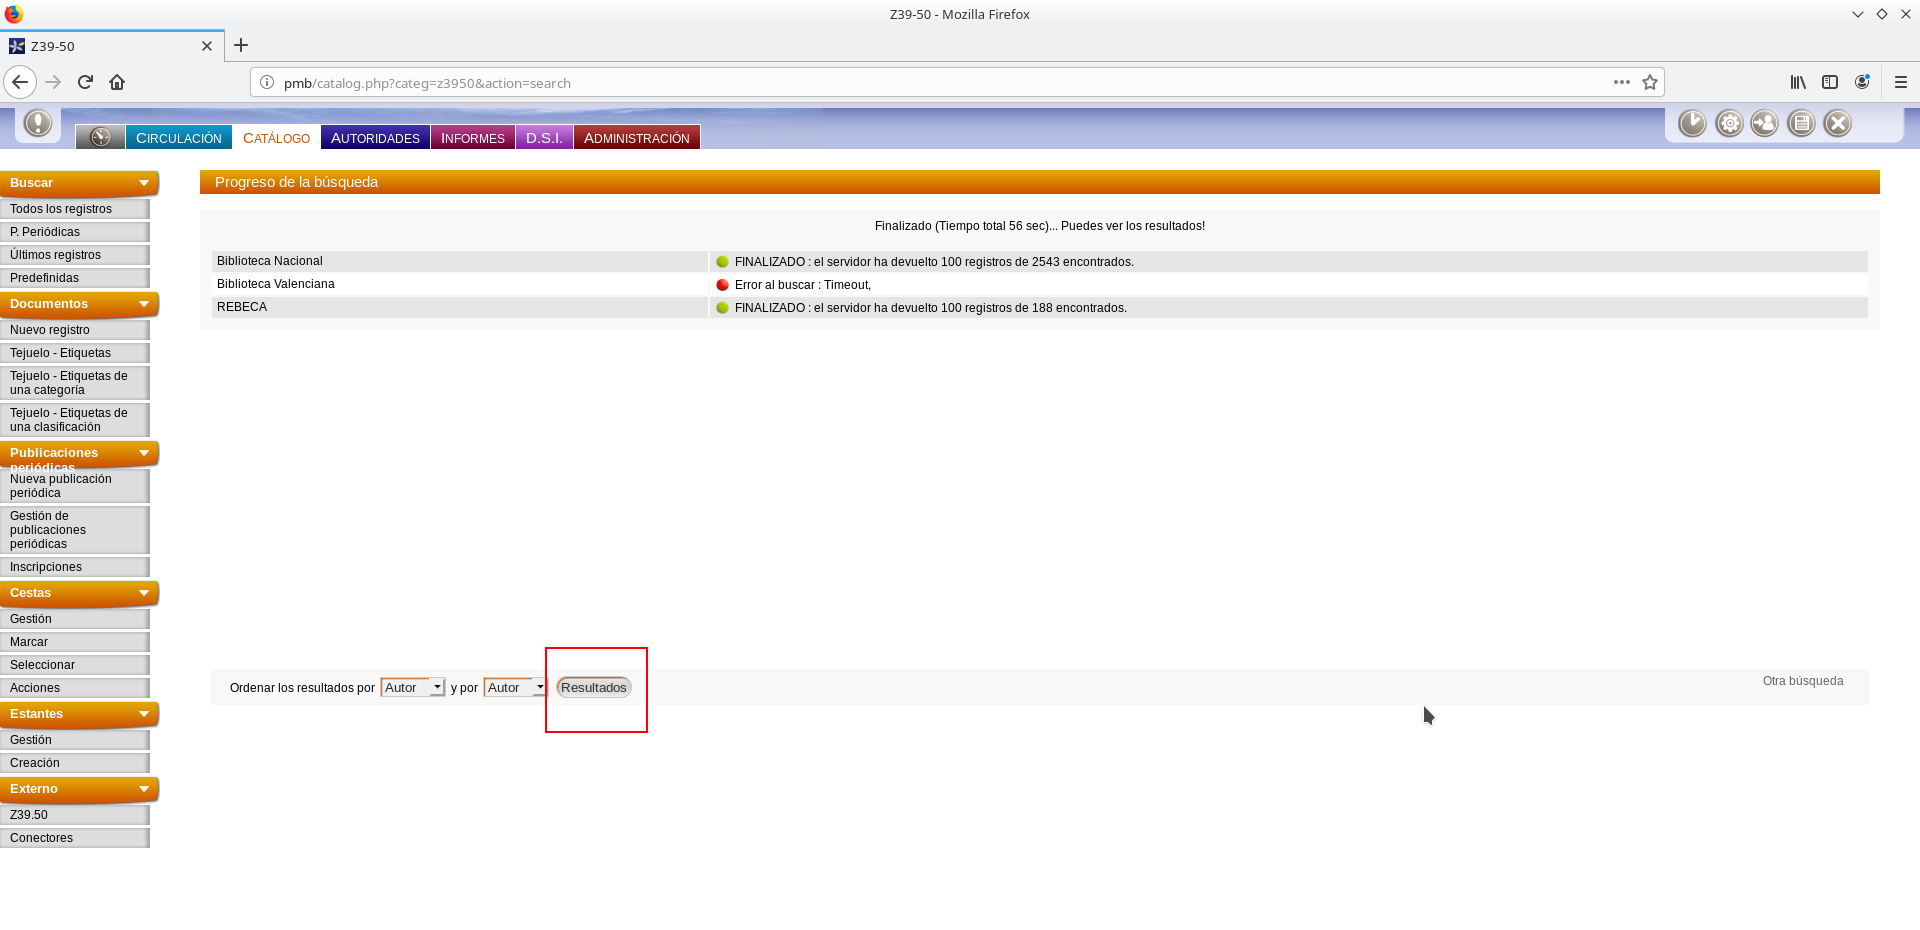This screenshot has height=930, width=1920.
Task: Switch to the Circulación tab
Action: pyautogui.click(x=179, y=138)
